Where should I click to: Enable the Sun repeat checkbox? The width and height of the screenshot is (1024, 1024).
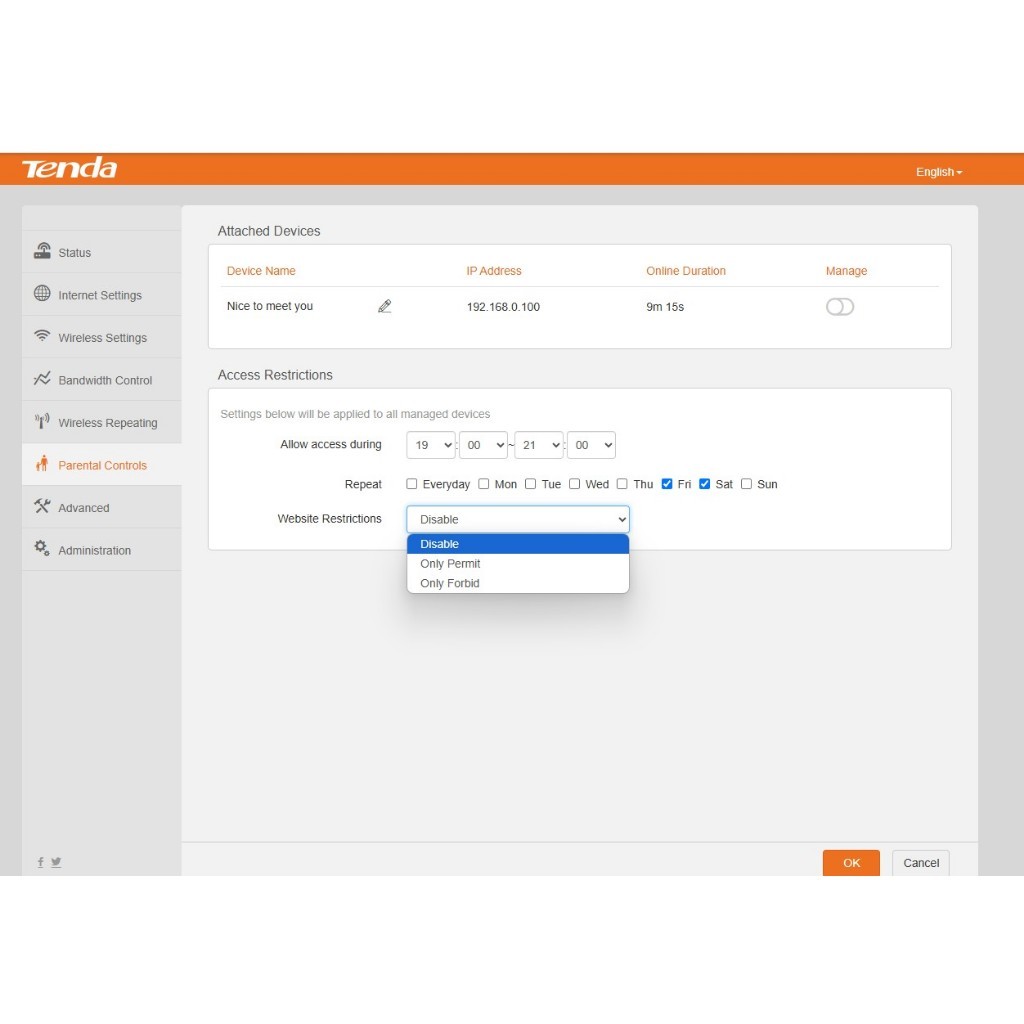click(x=746, y=484)
